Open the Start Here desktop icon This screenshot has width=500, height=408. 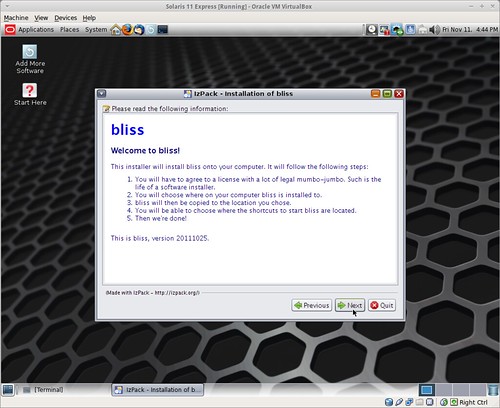click(30, 94)
